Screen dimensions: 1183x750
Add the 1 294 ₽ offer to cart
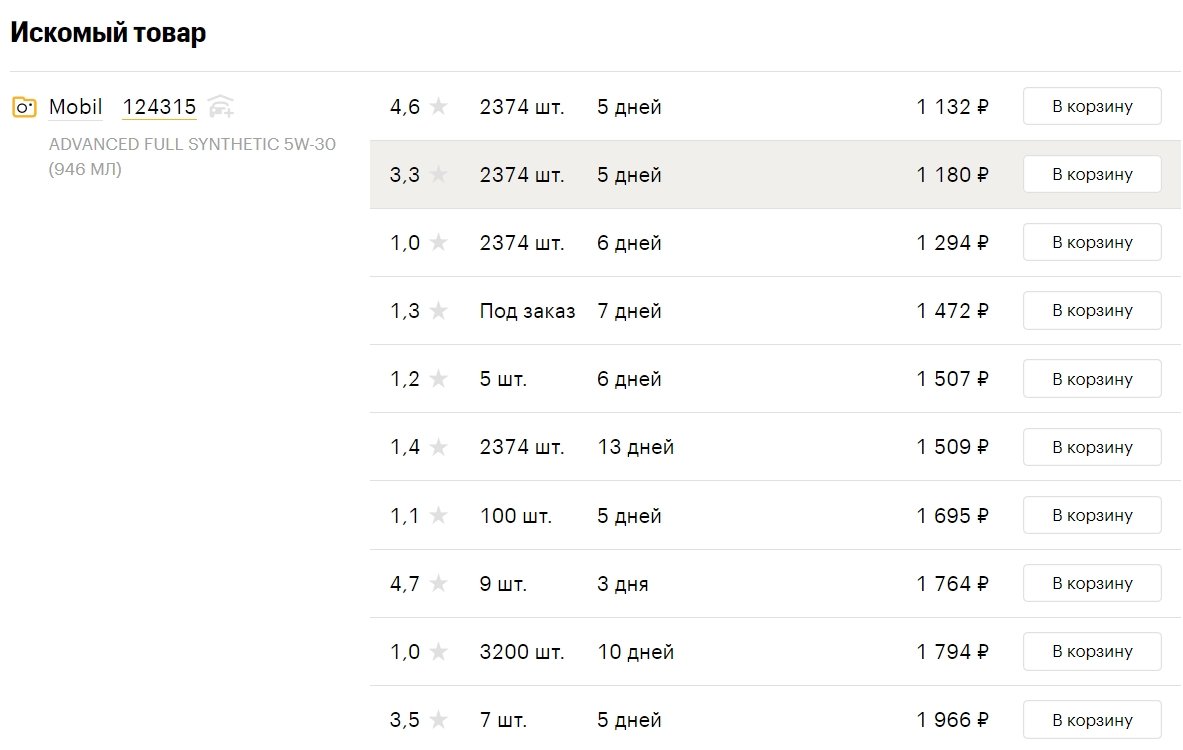[1092, 242]
